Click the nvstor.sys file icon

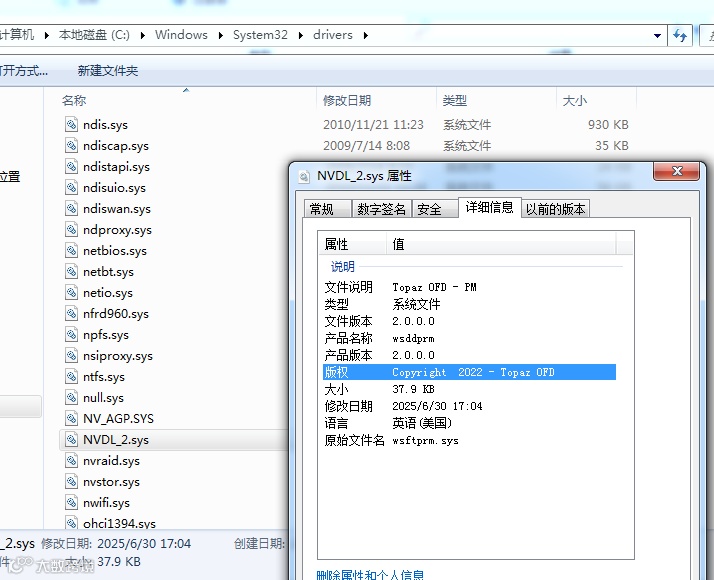71,481
